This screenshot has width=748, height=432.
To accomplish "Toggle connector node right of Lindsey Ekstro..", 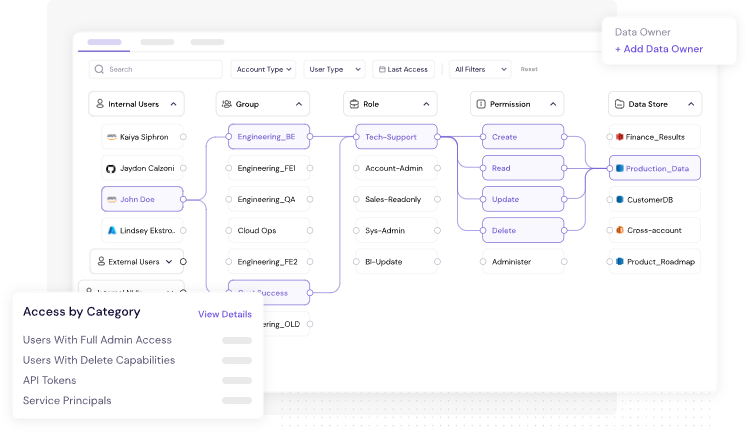I will point(183,230).
